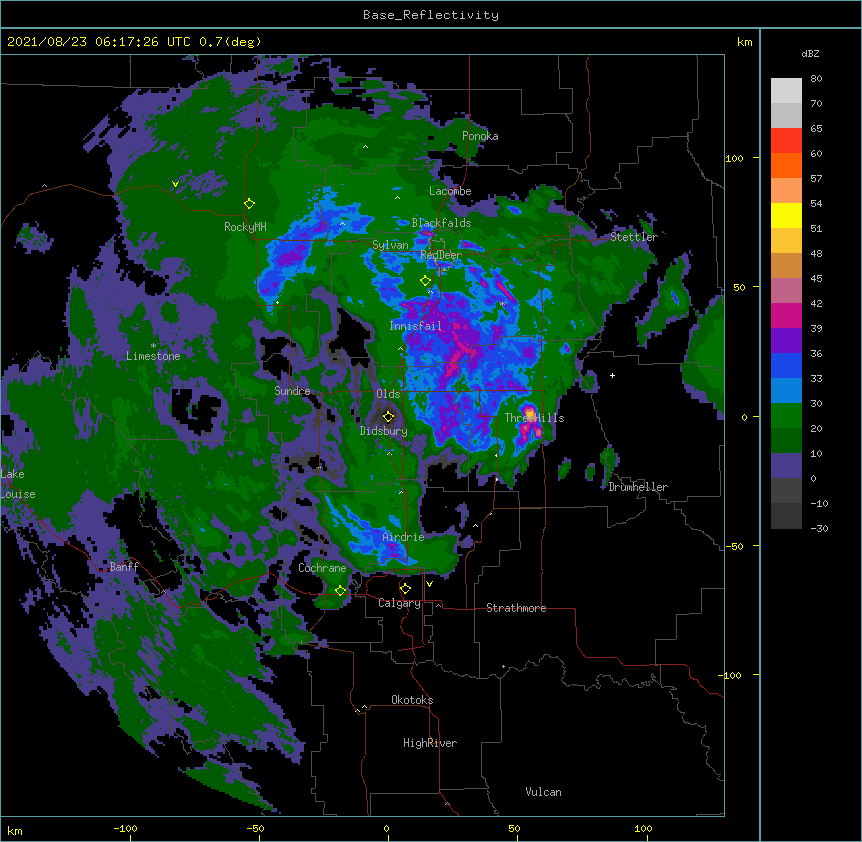Click the Didsbury town label
Image resolution: width=862 pixels, height=842 pixels.
384,431
